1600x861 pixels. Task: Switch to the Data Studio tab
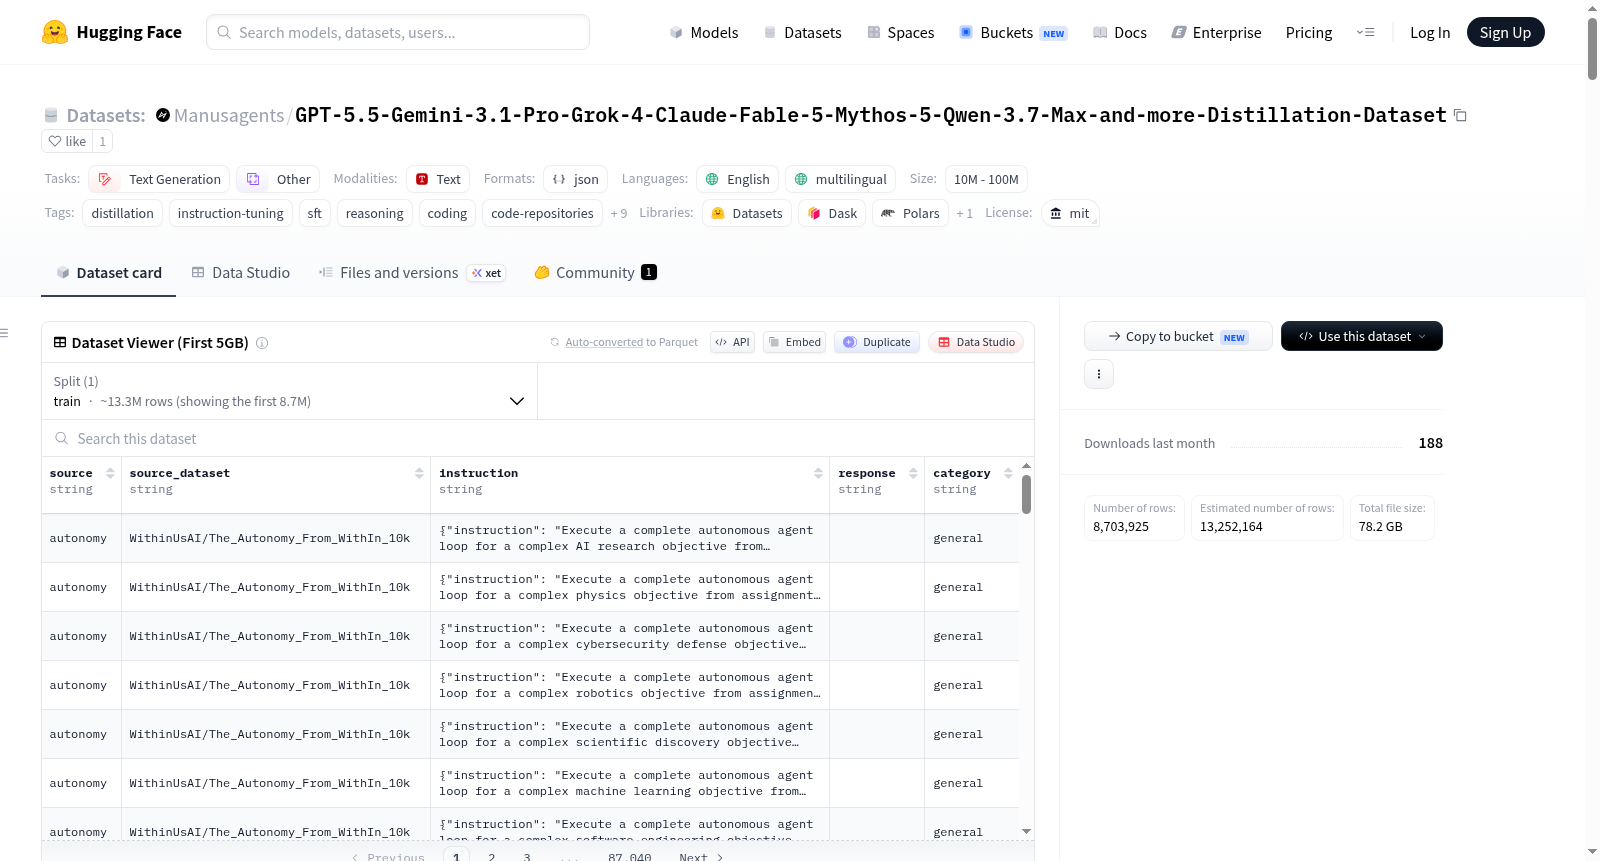tap(241, 272)
